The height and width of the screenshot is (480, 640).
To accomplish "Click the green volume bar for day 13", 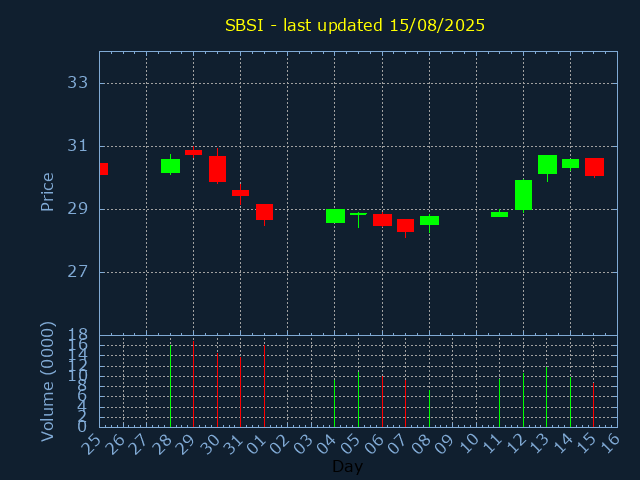I will (547, 397).
